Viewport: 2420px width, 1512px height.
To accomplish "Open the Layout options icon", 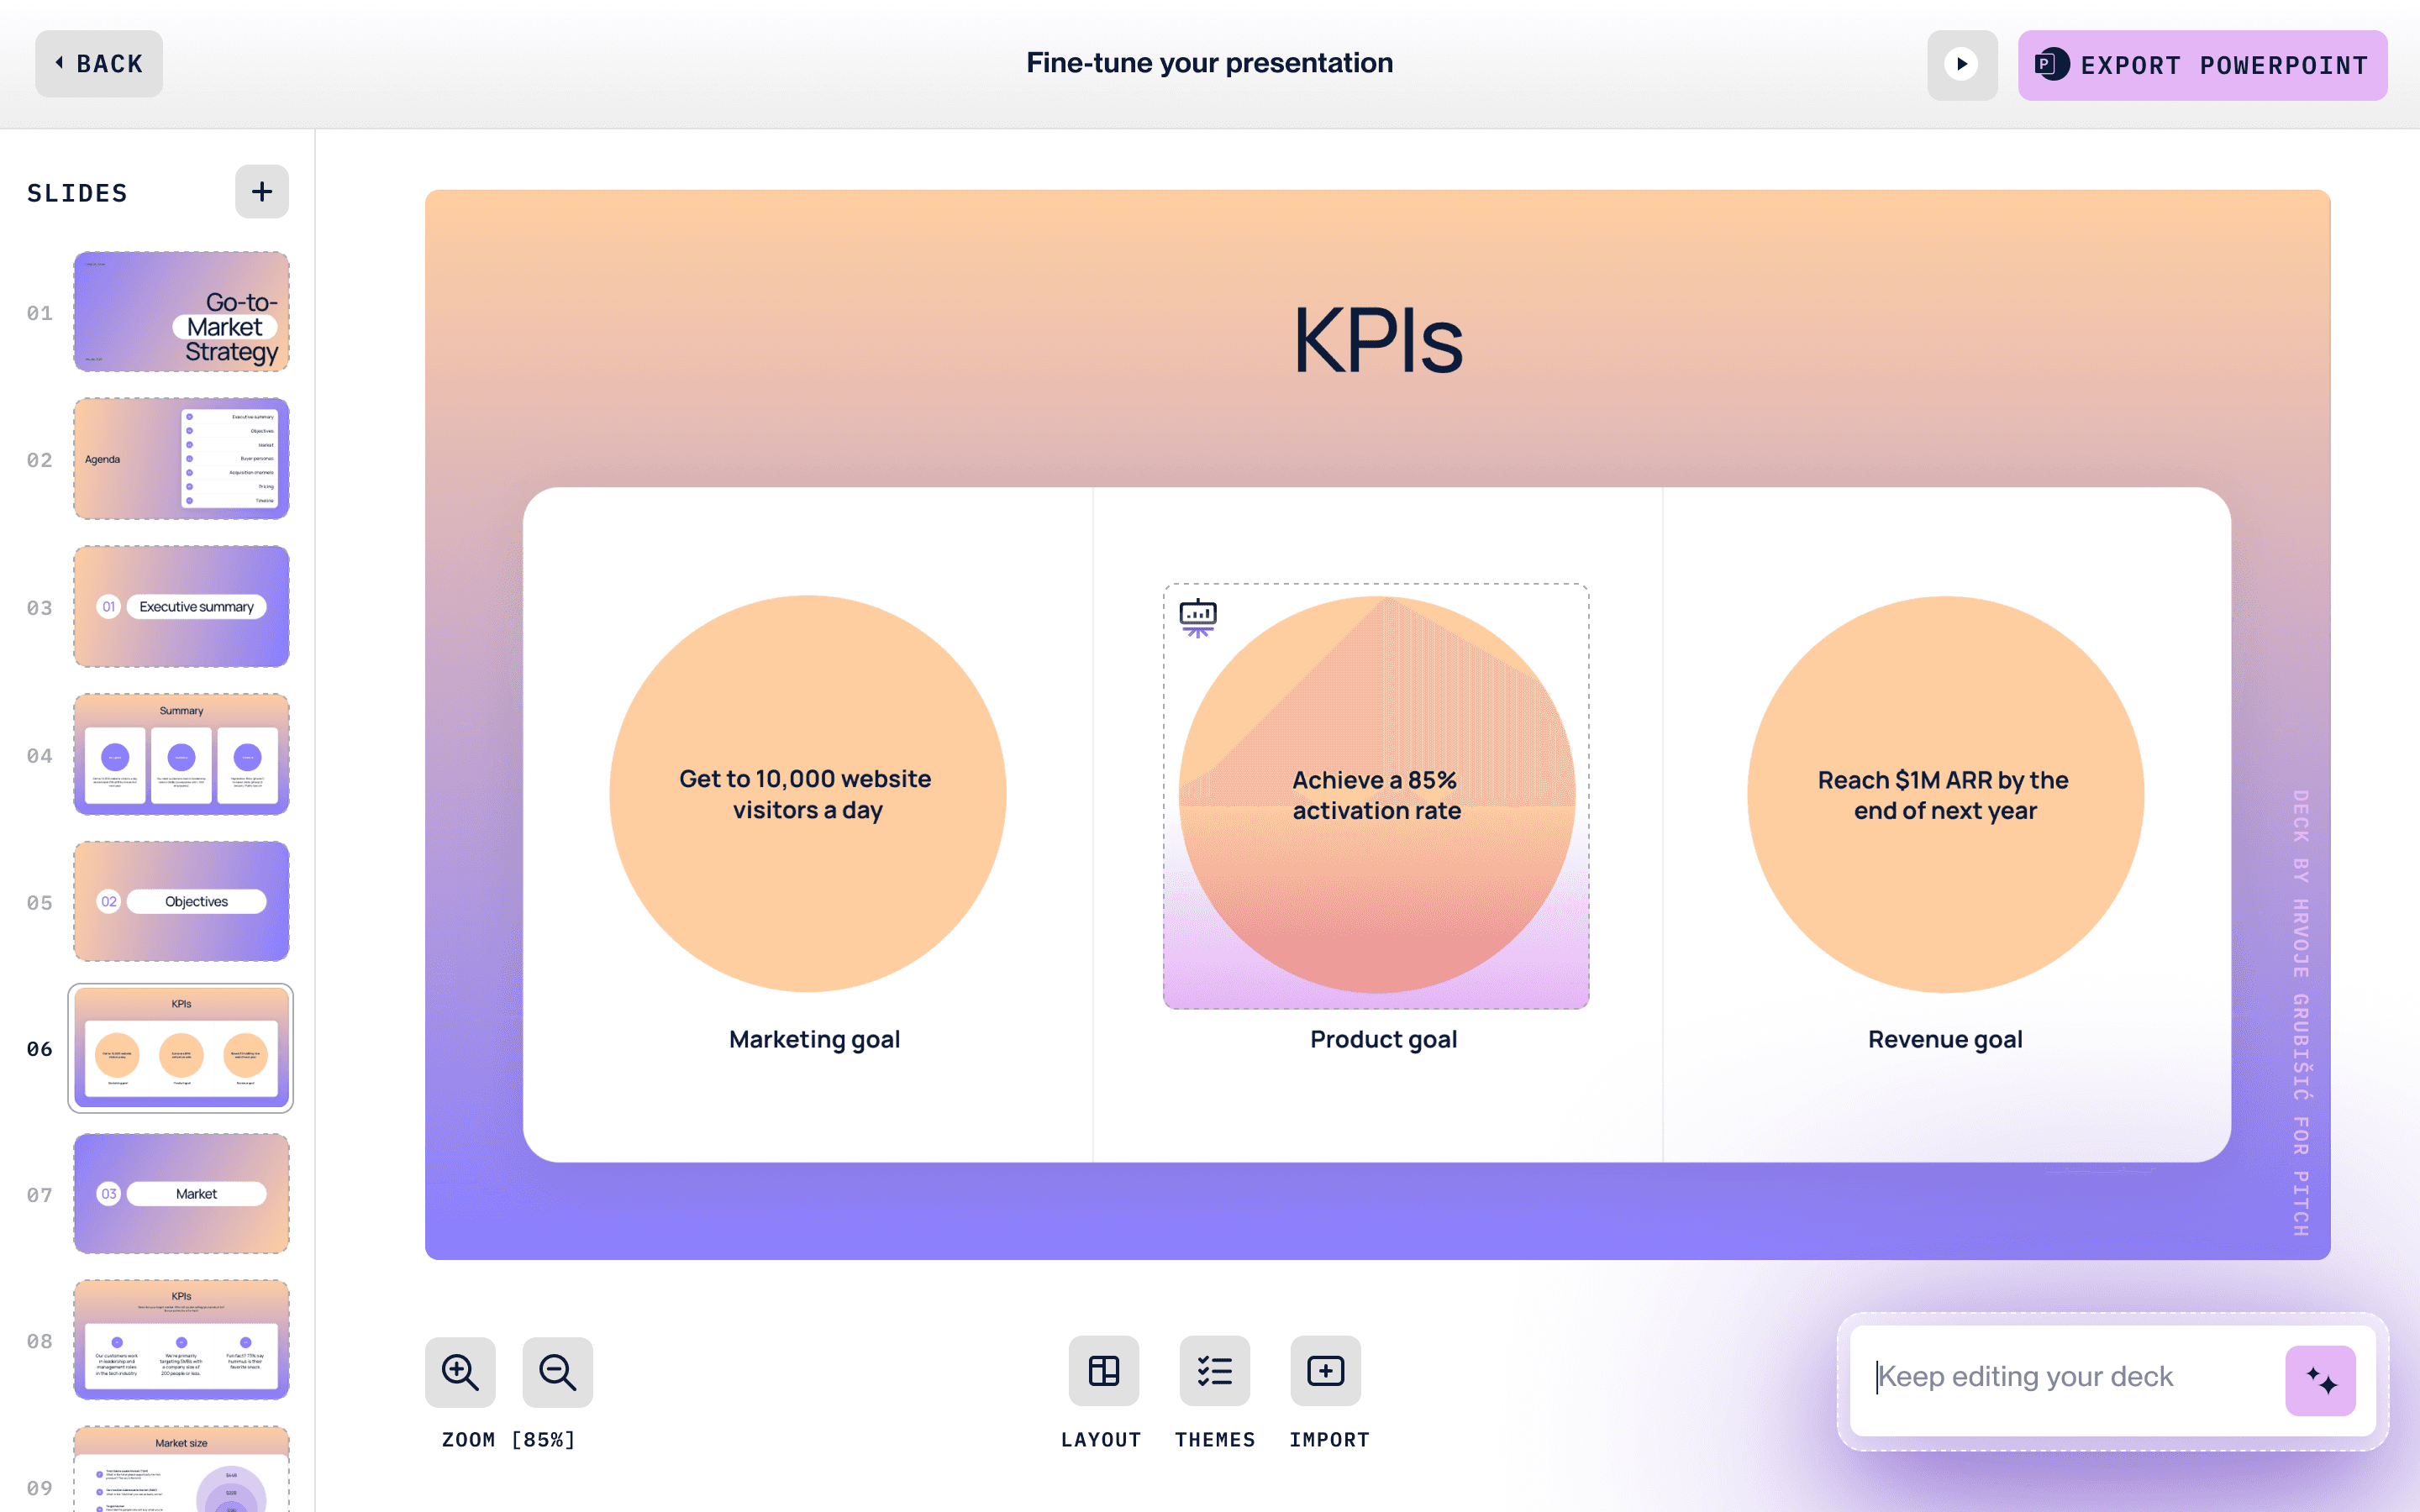I will [x=1103, y=1371].
